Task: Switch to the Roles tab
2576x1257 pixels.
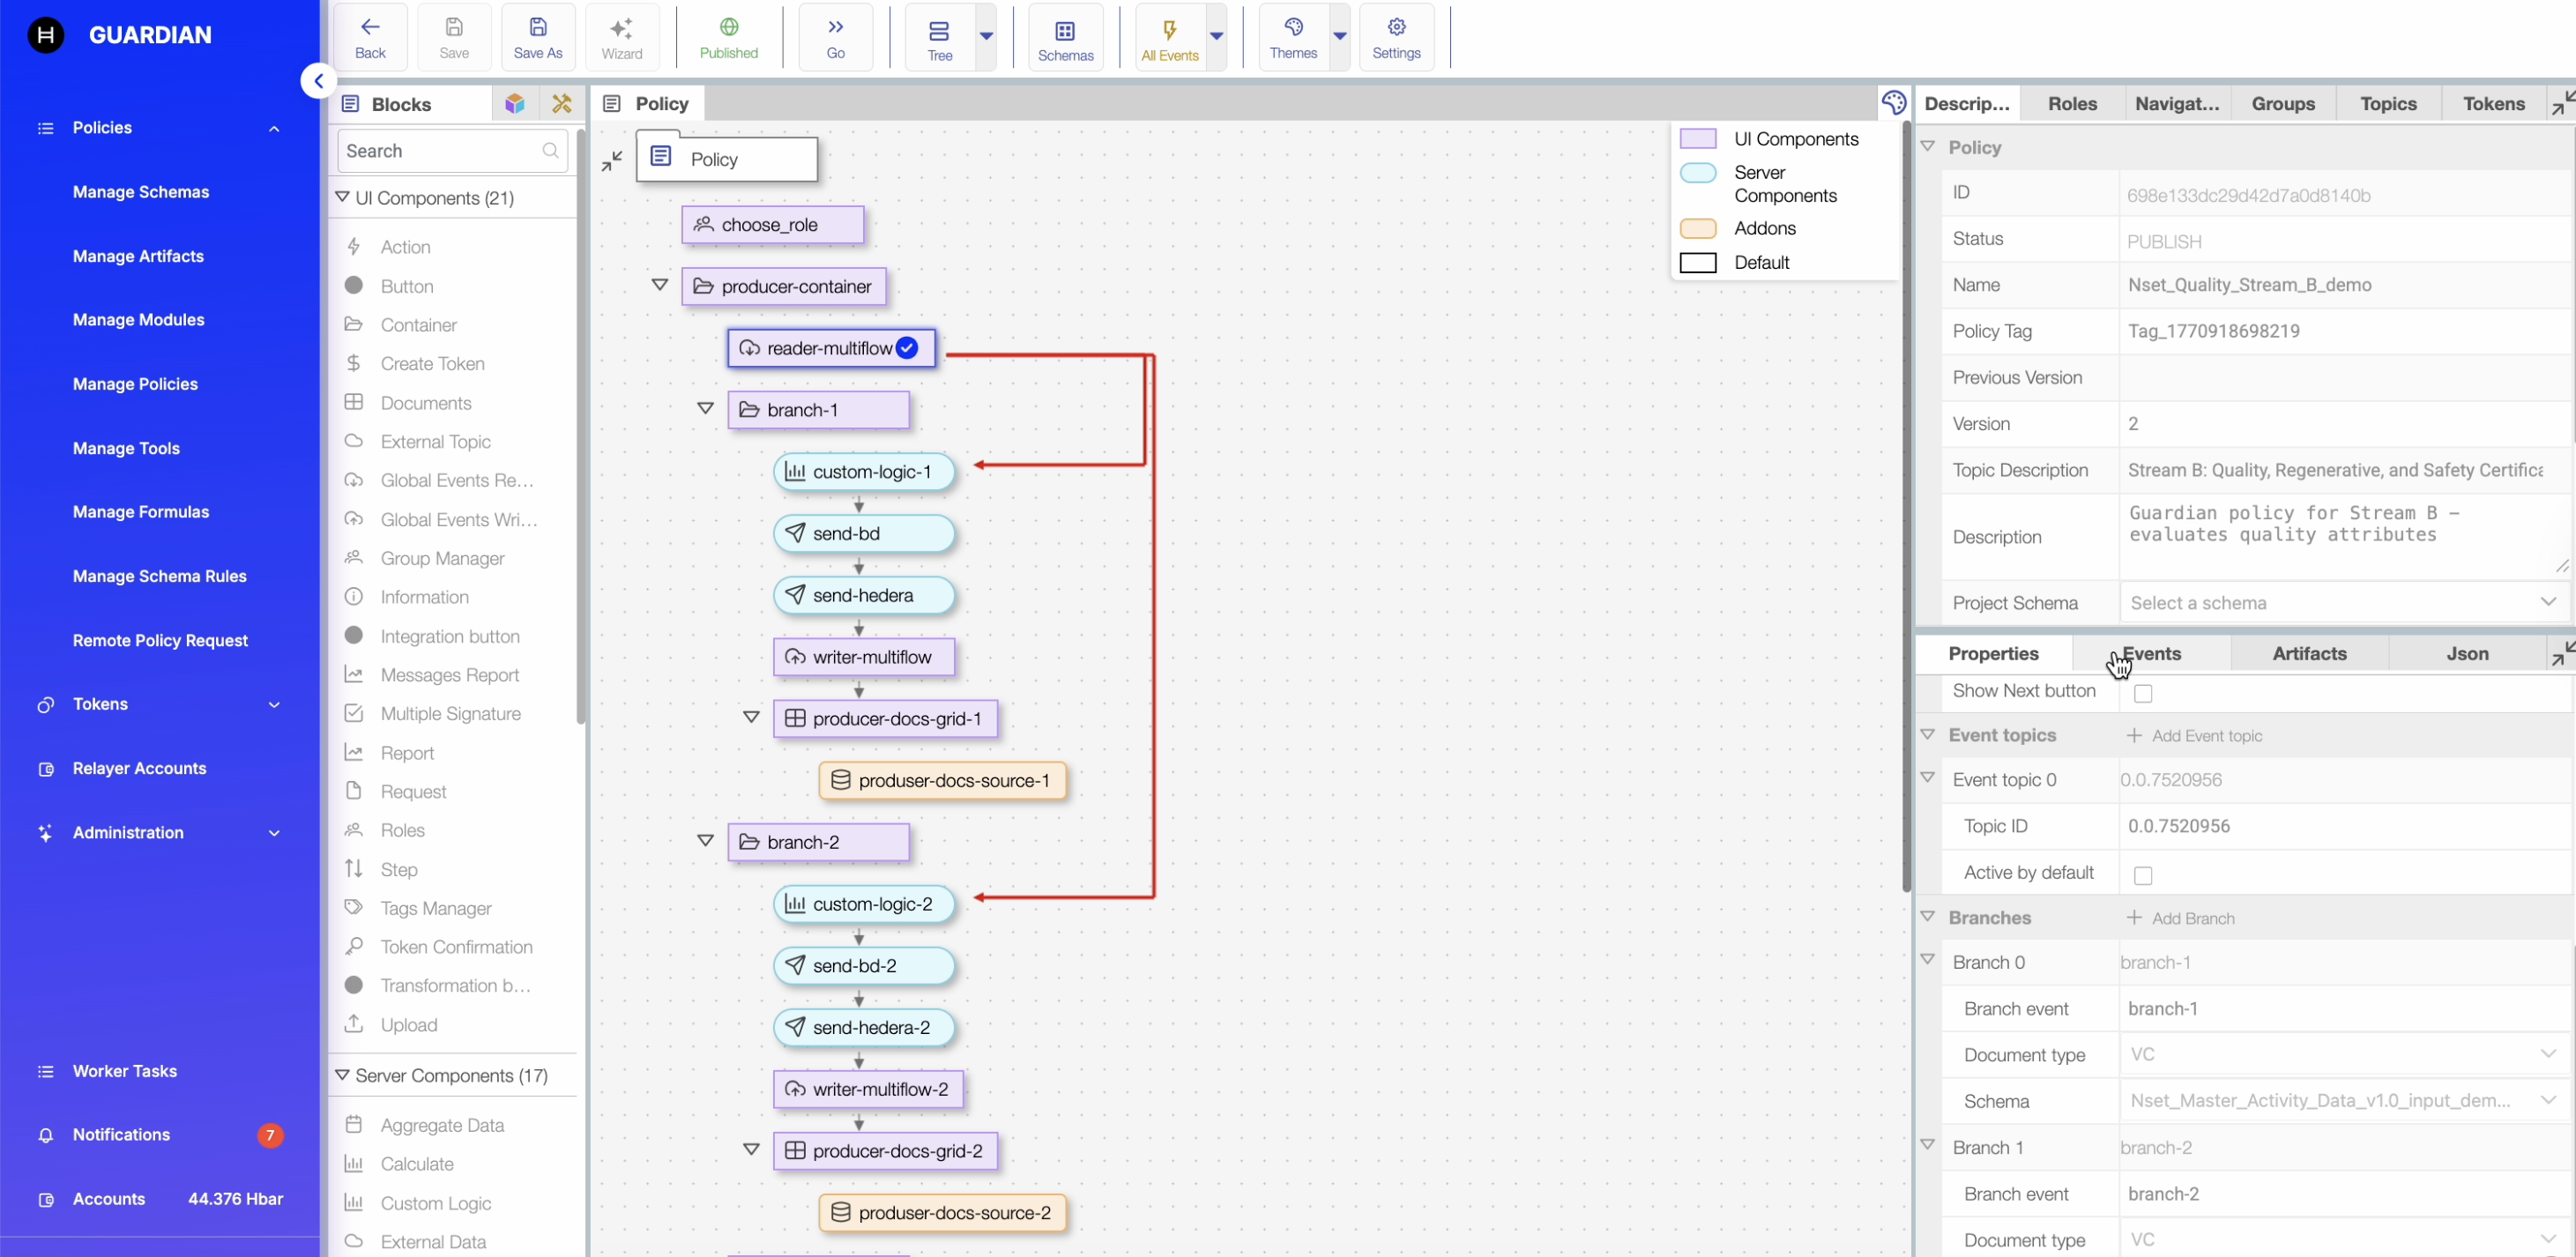Action: click(2072, 104)
